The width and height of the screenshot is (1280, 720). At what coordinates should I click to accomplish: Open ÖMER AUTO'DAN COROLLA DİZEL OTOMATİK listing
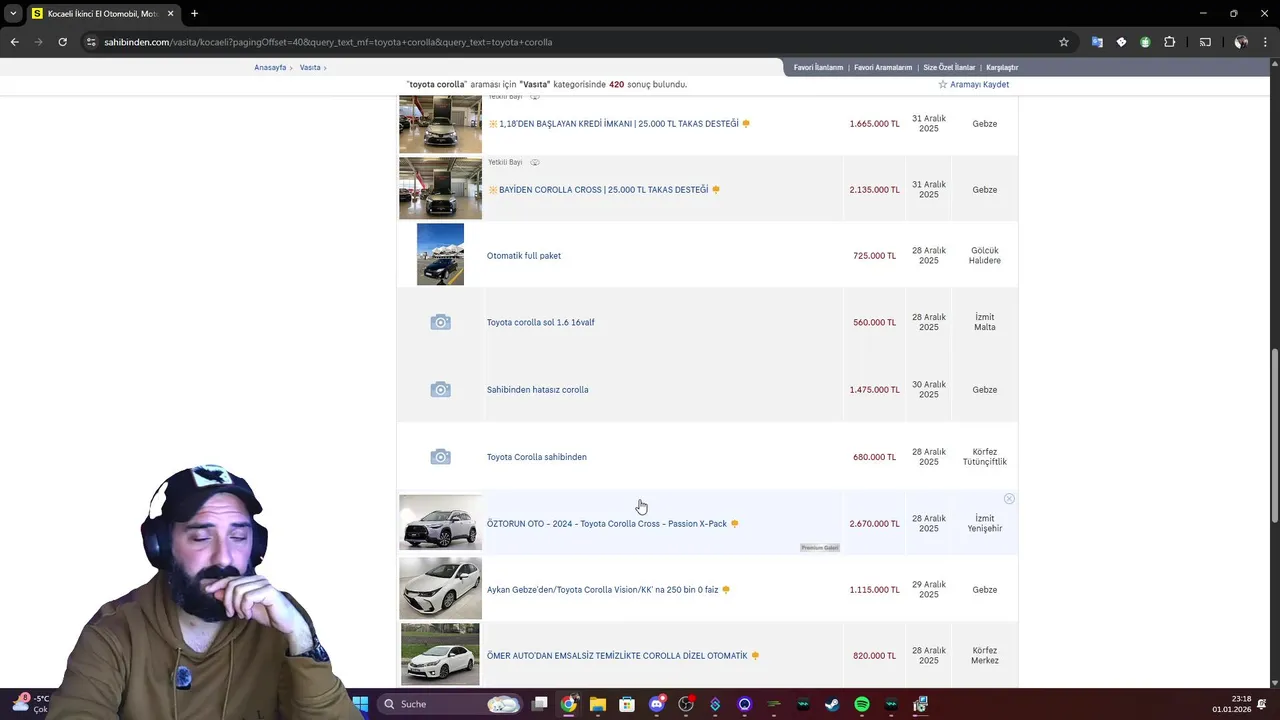pos(617,656)
